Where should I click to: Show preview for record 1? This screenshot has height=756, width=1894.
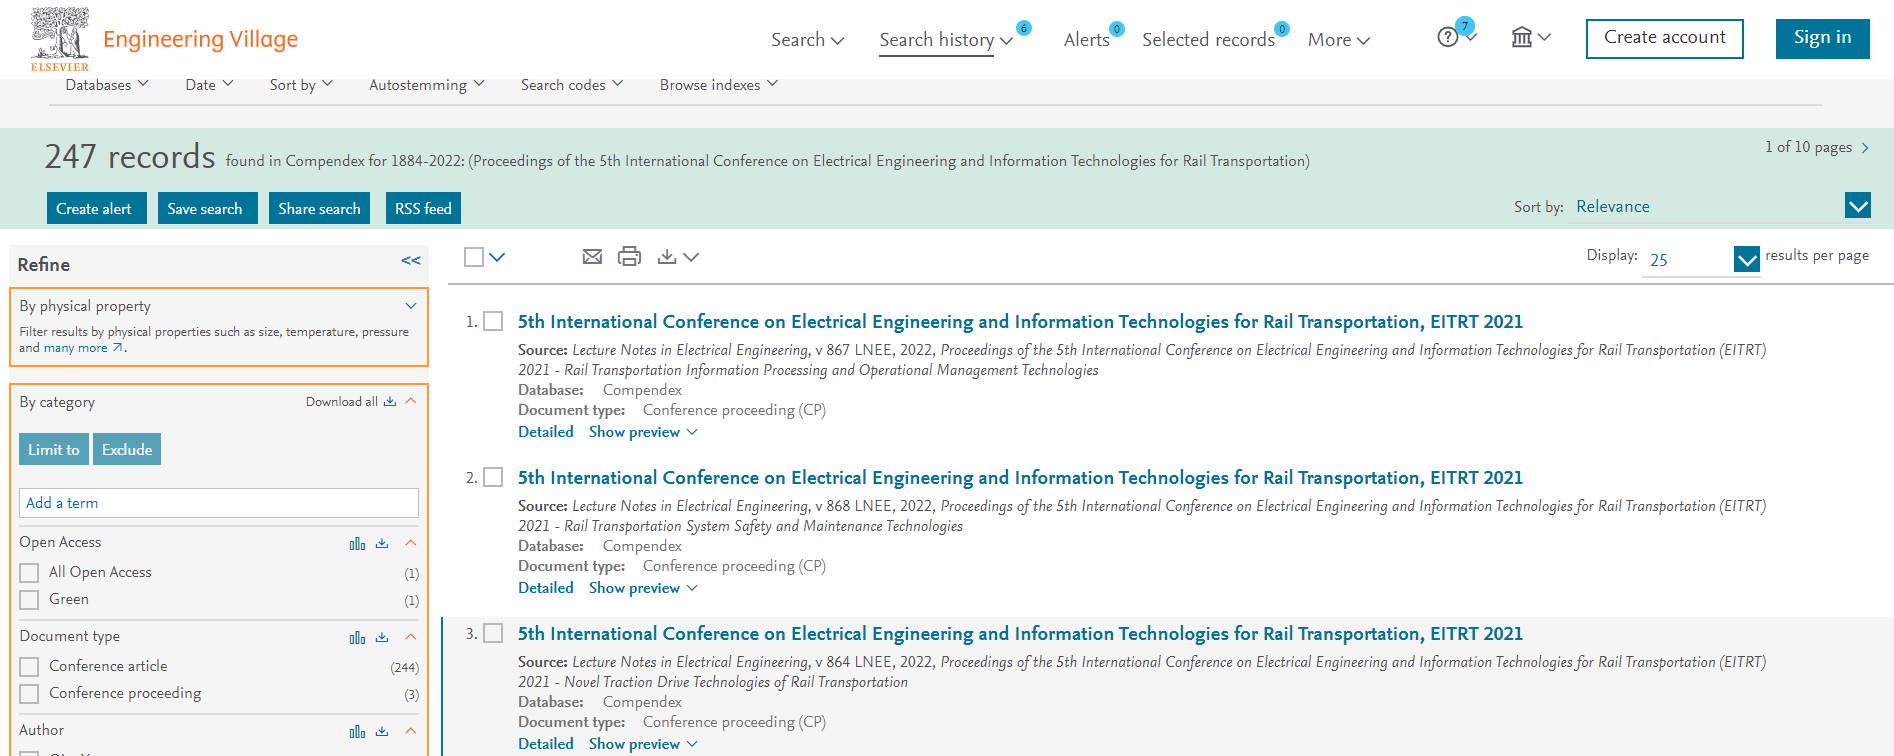(643, 432)
